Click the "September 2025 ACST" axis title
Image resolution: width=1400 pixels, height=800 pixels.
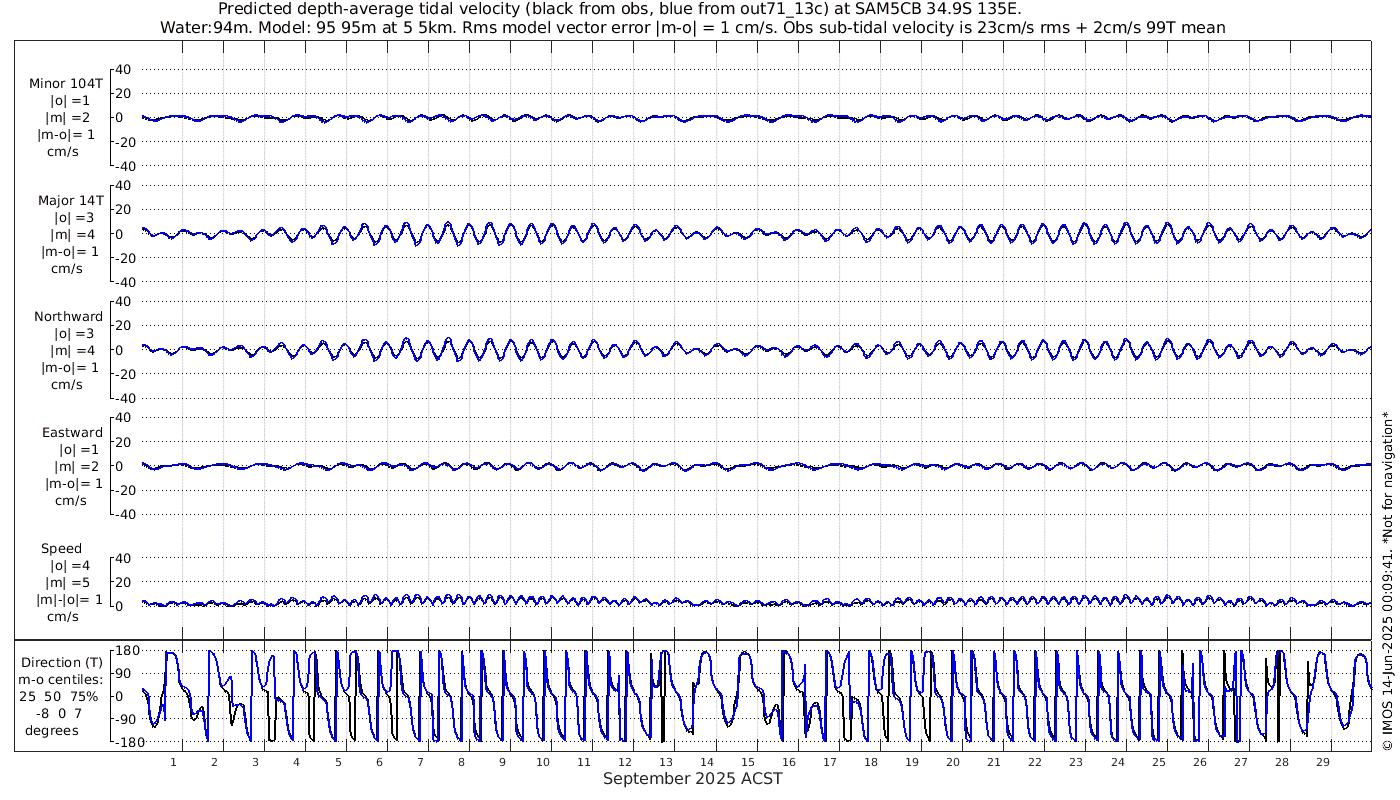coord(693,778)
